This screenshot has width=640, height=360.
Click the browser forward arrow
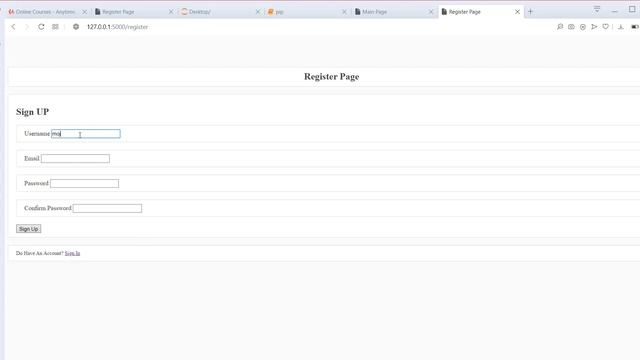(x=27, y=27)
